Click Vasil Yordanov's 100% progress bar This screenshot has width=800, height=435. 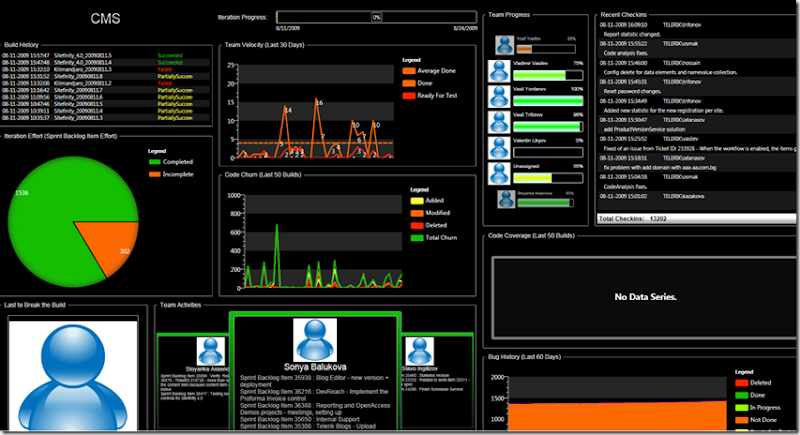pos(547,101)
